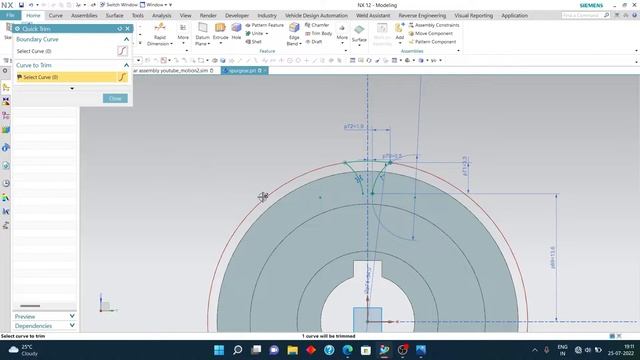This screenshot has width=640, height=360.
Task: Collapse the Boundary Curve section
Action: pyautogui.click(x=126, y=39)
